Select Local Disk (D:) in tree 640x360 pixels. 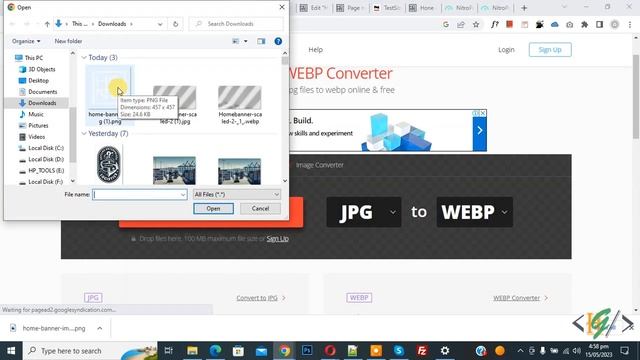click(46, 160)
